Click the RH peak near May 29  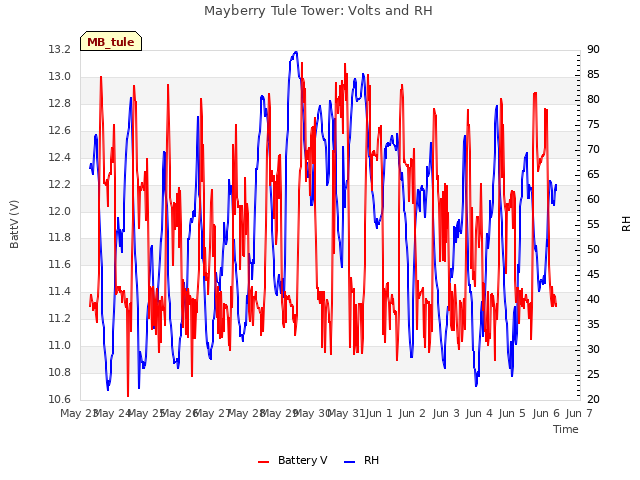click(296, 52)
